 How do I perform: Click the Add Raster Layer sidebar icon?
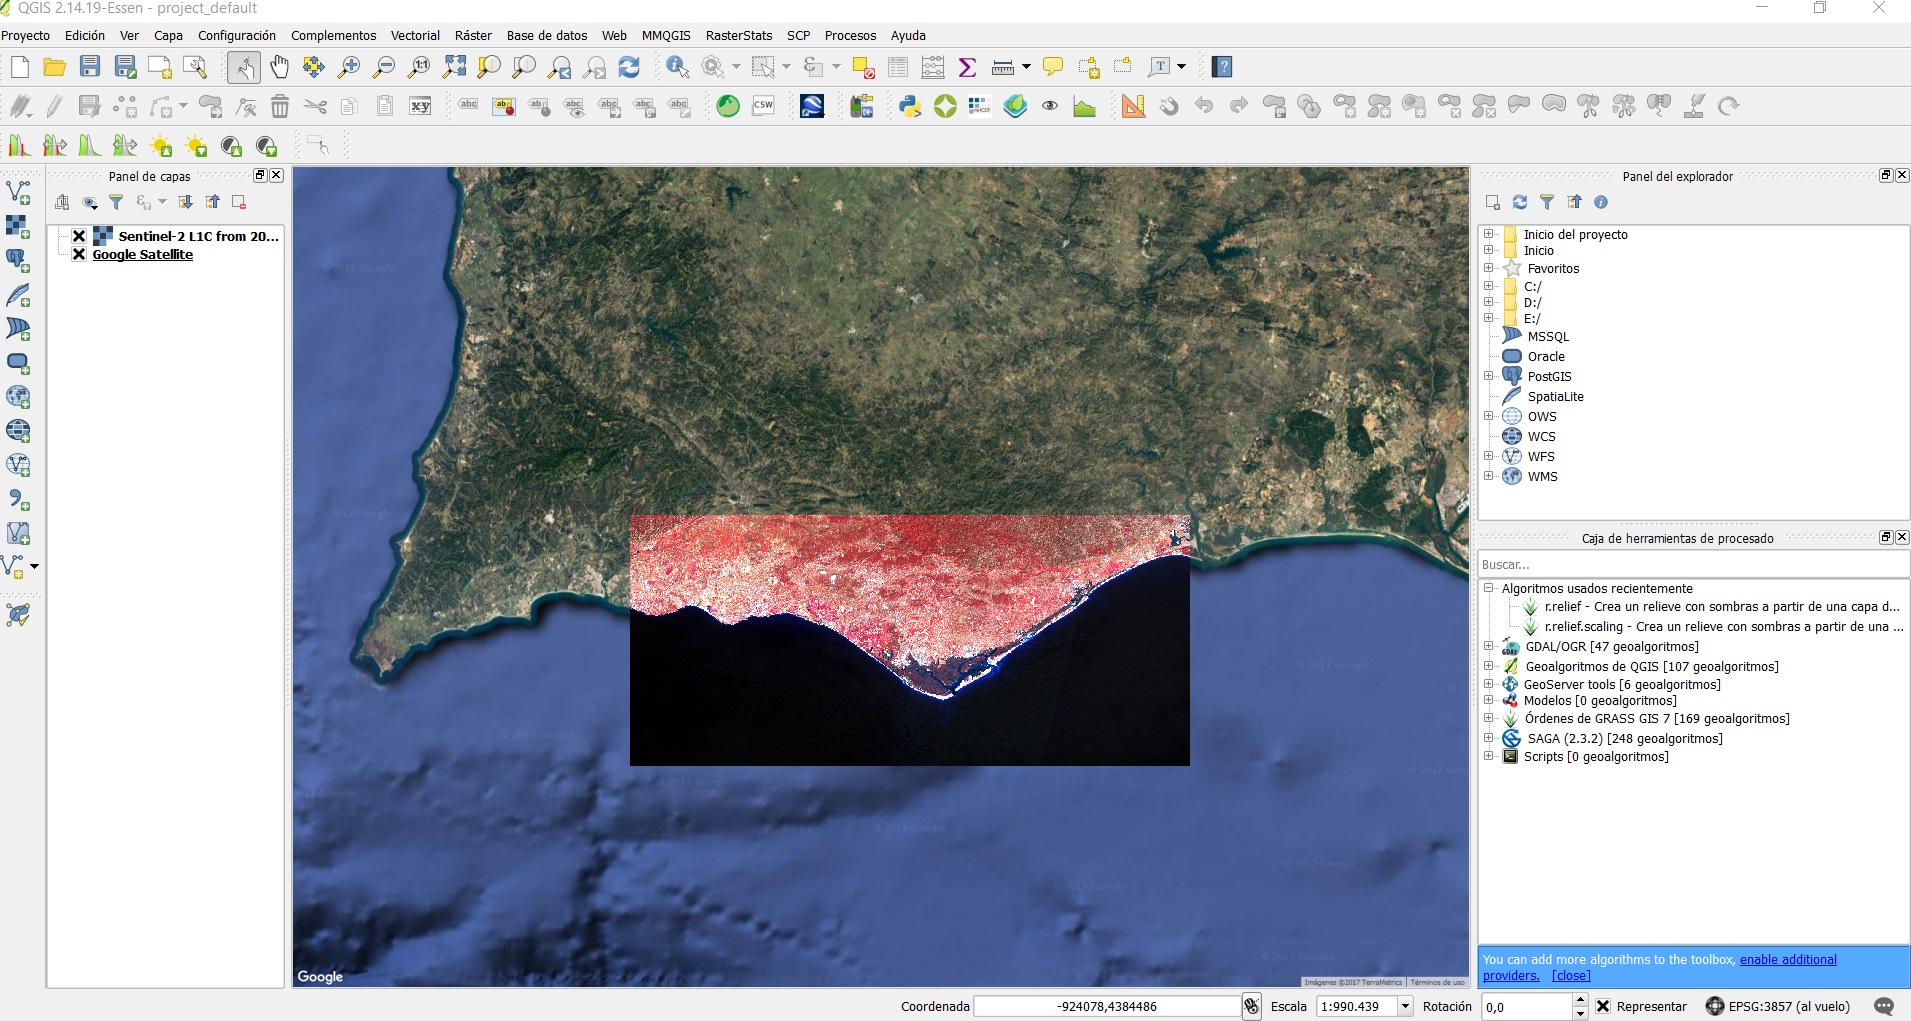18,226
